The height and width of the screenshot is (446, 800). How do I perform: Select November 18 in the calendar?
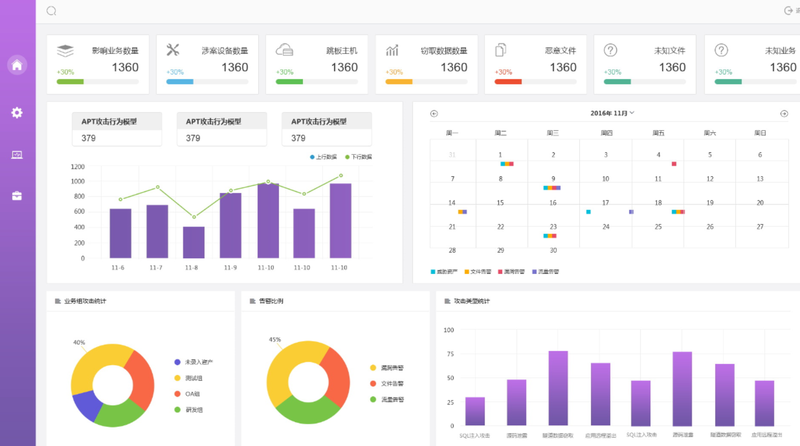coord(658,203)
